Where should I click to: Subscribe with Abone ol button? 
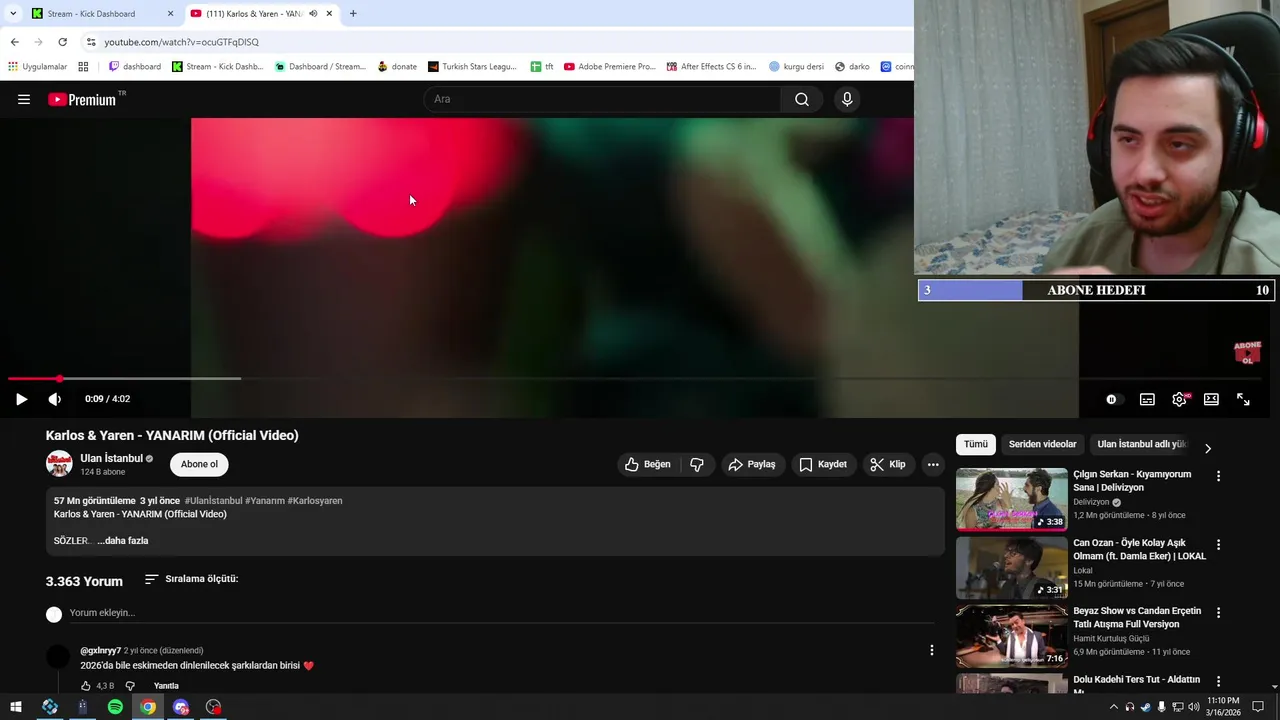(x=199, y=464)
